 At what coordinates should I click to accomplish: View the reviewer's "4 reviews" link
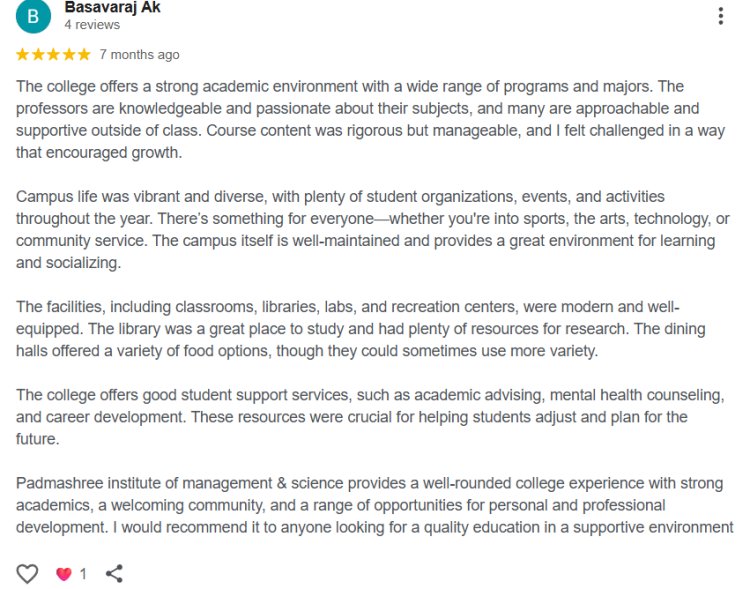tap(92, 25)
